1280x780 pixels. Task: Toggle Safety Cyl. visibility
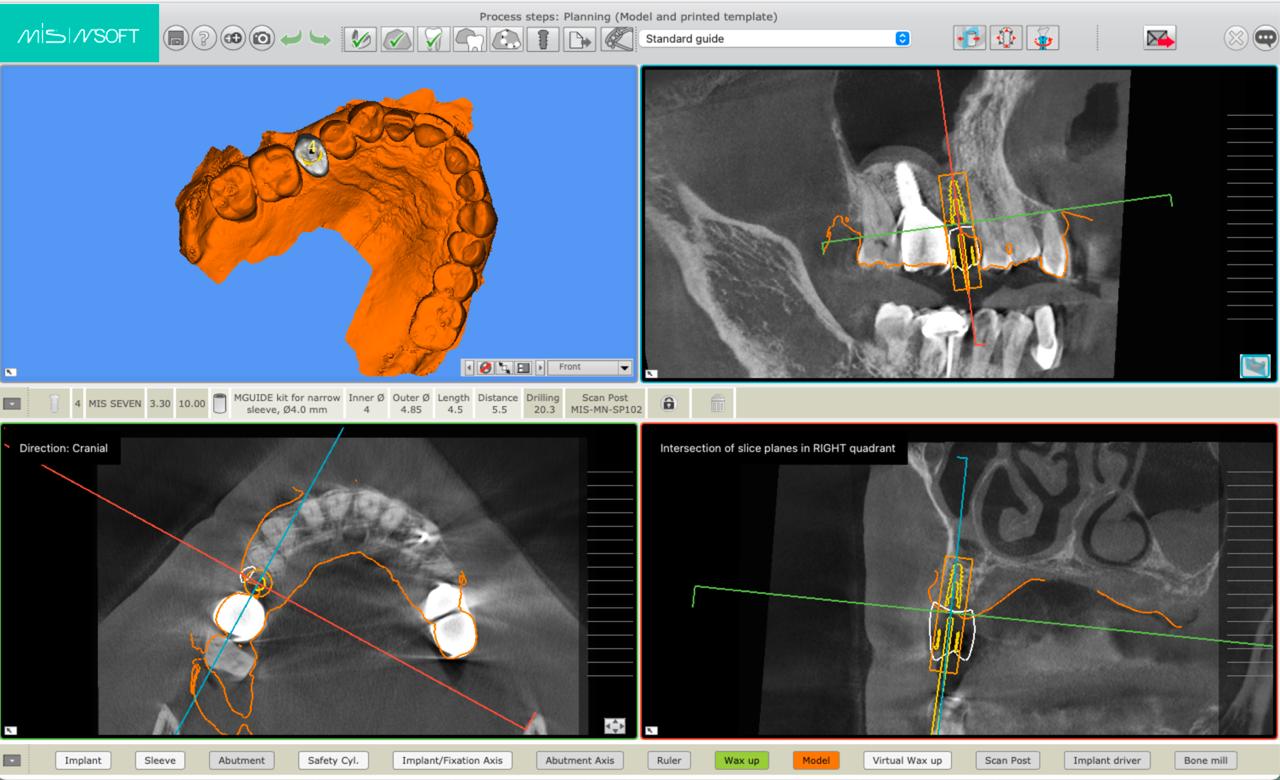pos(333,761)
